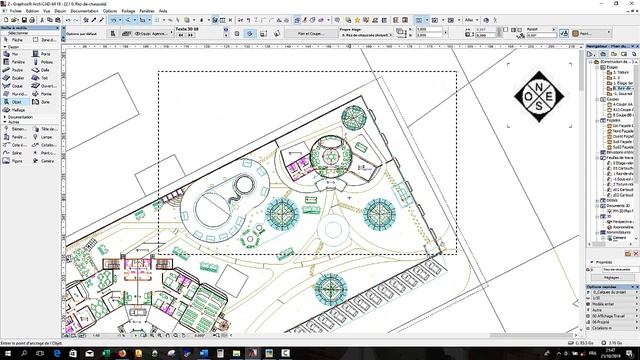Click the red delete icon in Navigator
The width and height of the screenshot is (640, 360).
(x=636, y=254)
